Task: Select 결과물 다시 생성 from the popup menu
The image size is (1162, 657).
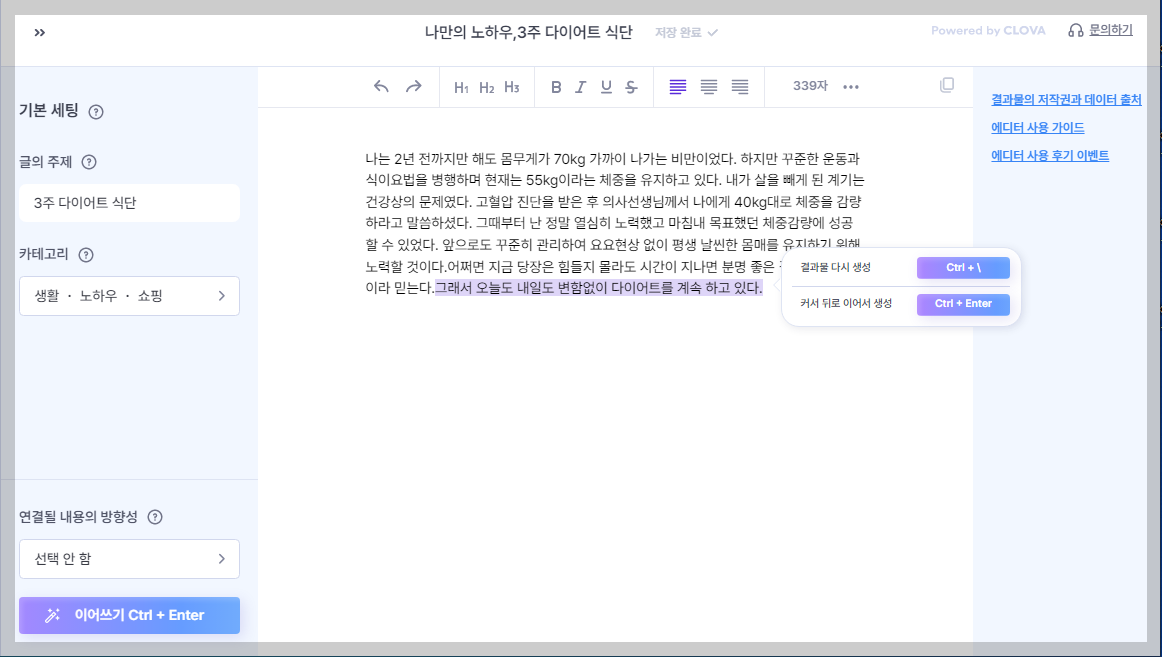Action: (x=898, y=267)
